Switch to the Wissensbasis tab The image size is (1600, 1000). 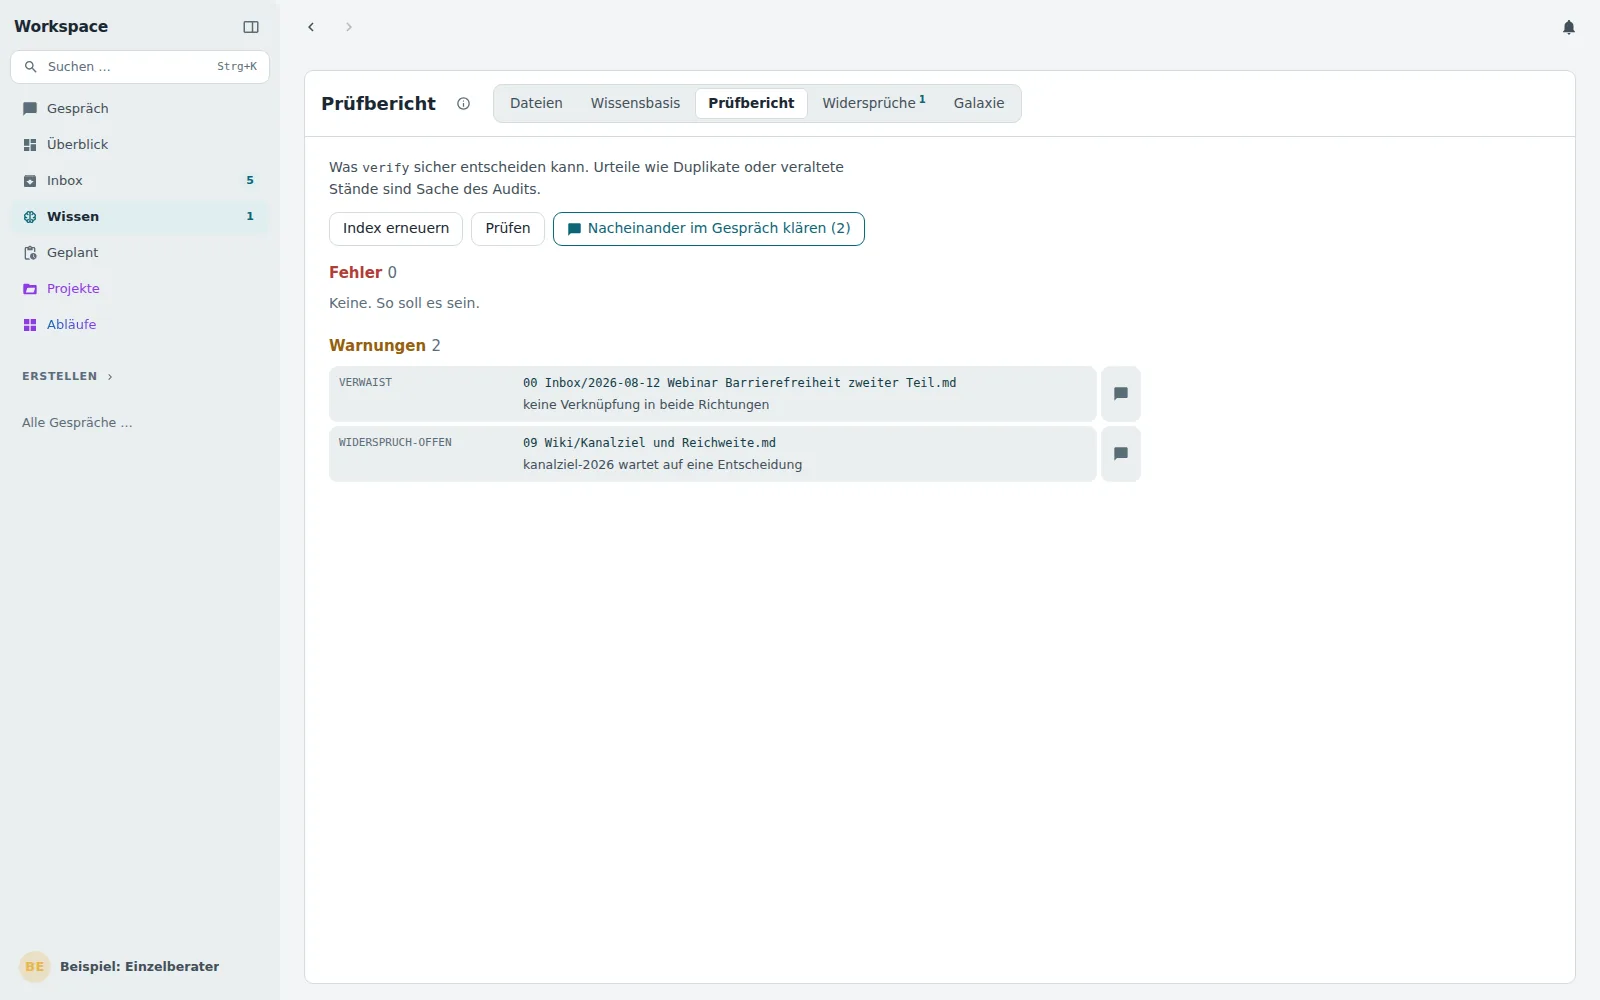click(x=635, y=103)
